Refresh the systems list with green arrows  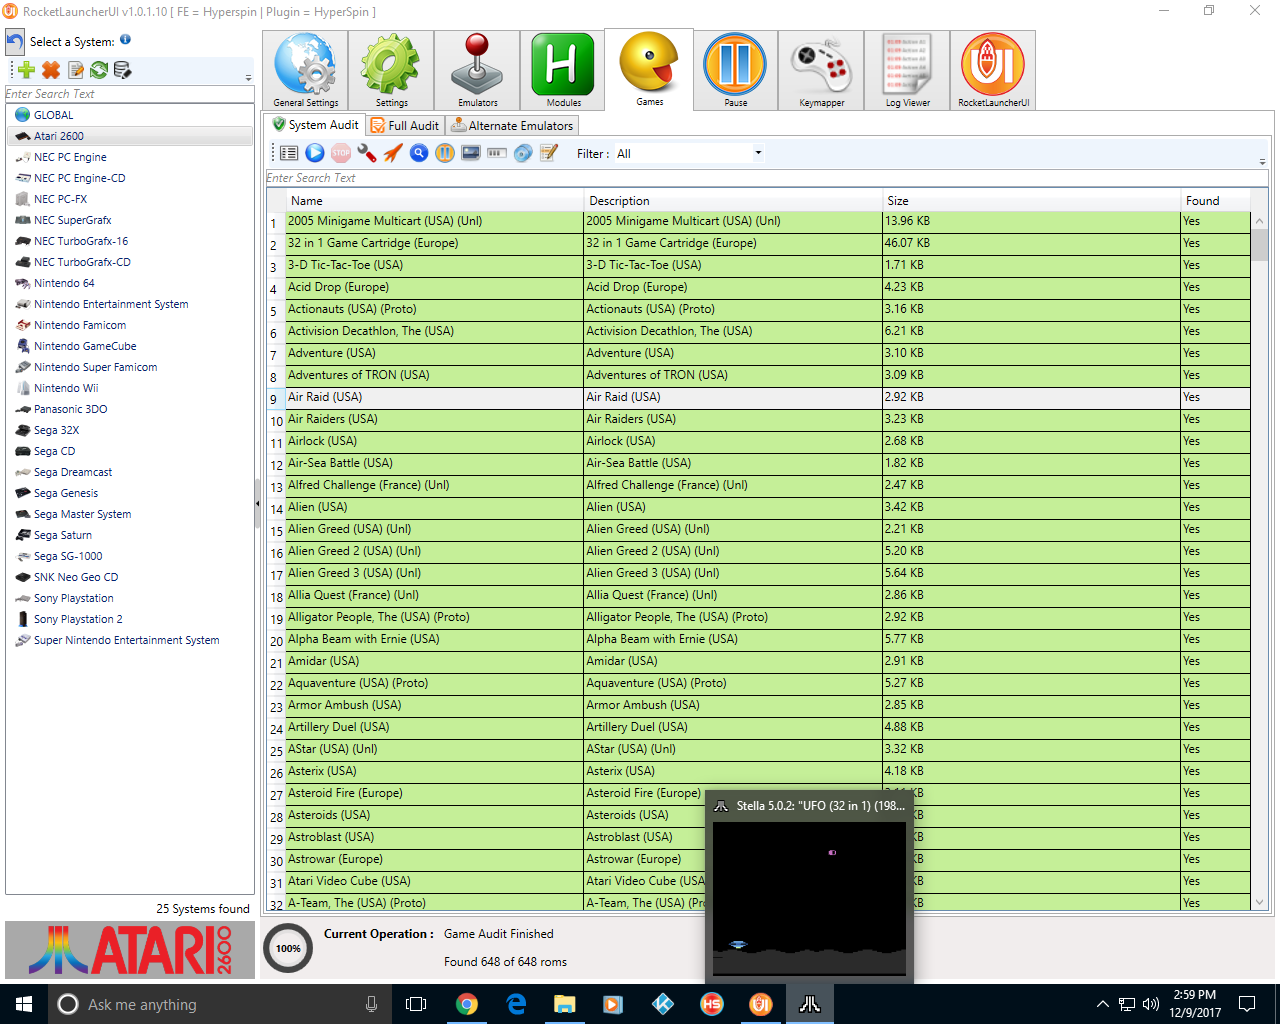99,70
